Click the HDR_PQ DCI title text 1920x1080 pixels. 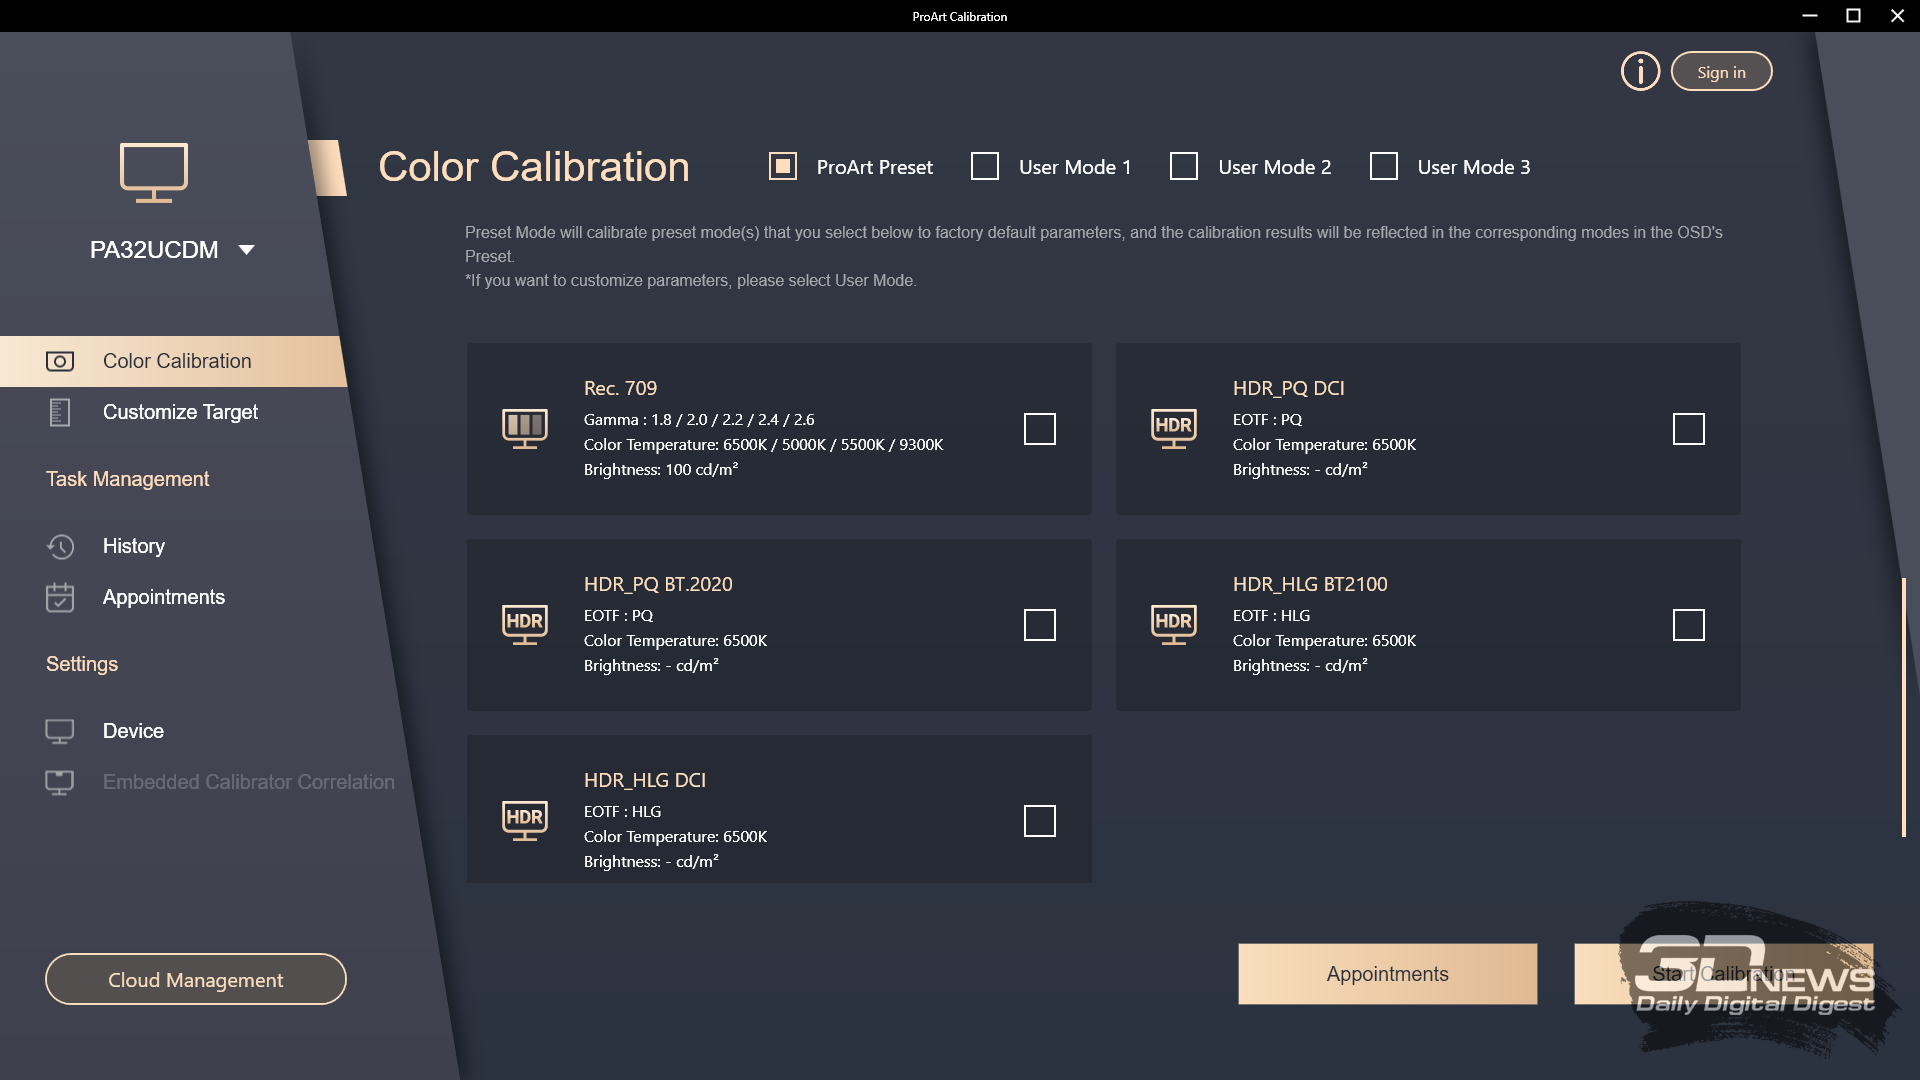[x=1288, y=388]
